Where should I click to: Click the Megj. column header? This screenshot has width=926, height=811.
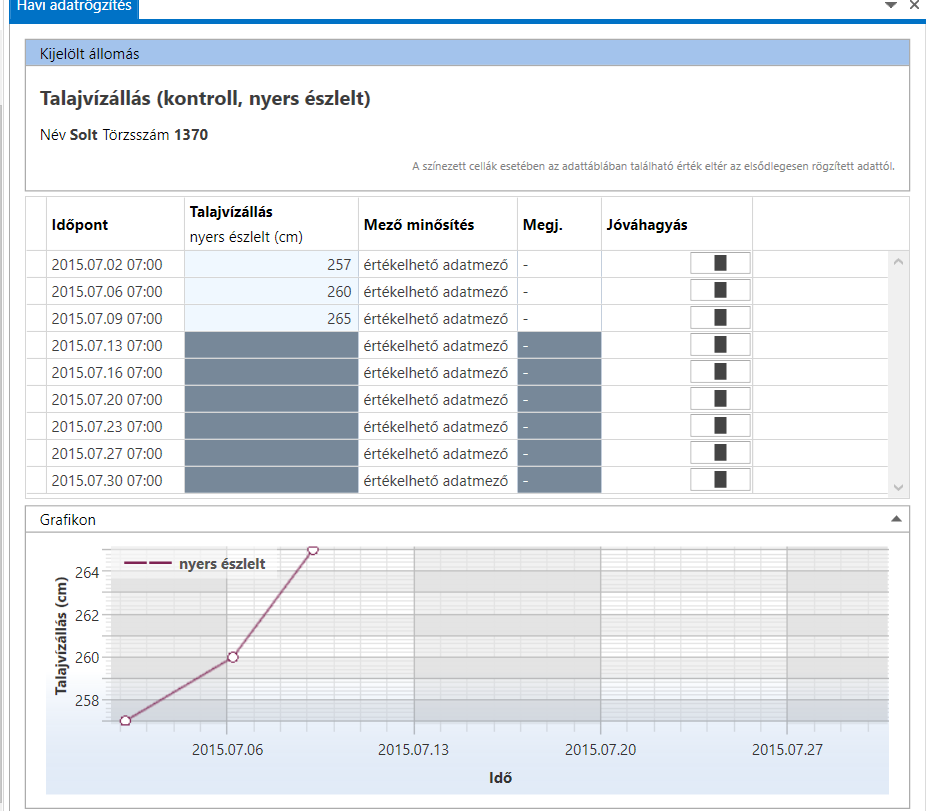(559, 224)
